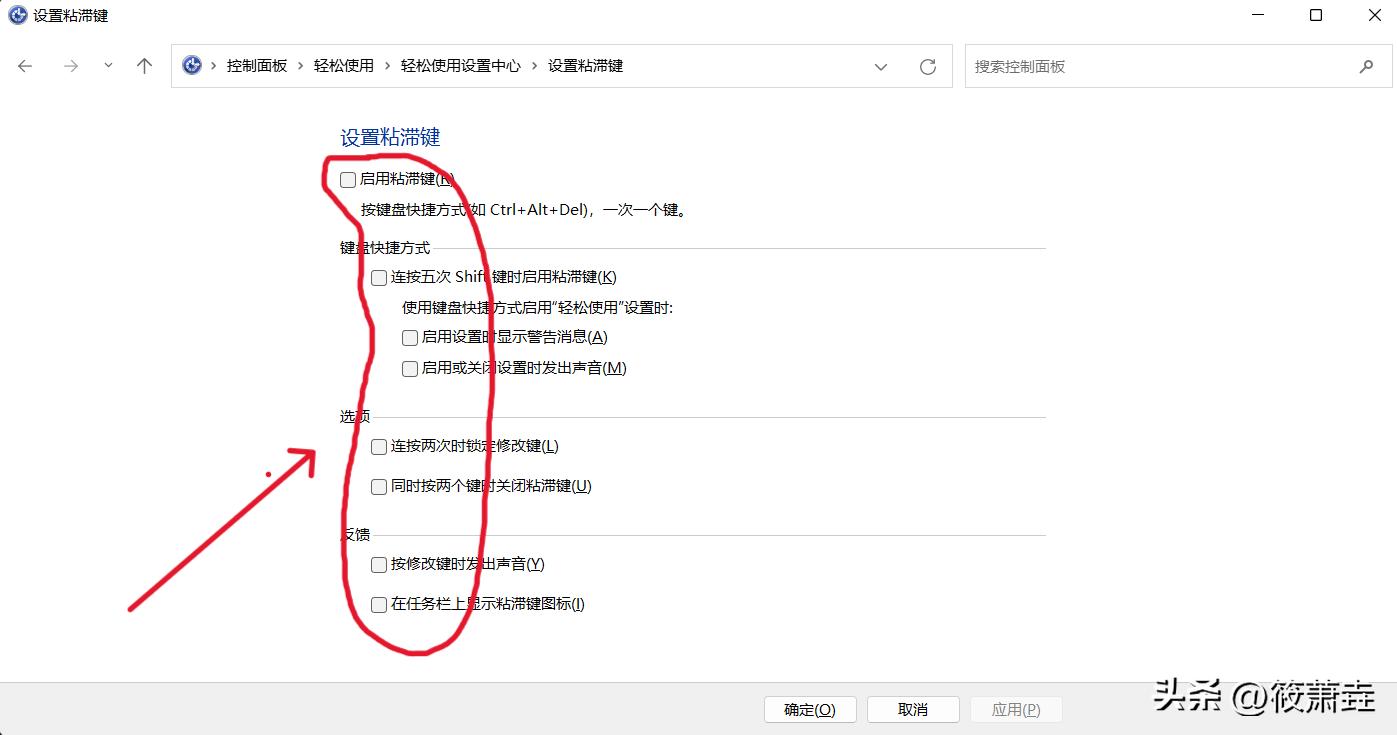Expand the address bar dropdown on the right
Image resolution: width=1397 pixels, height=735 pixels.
[880, 66]
